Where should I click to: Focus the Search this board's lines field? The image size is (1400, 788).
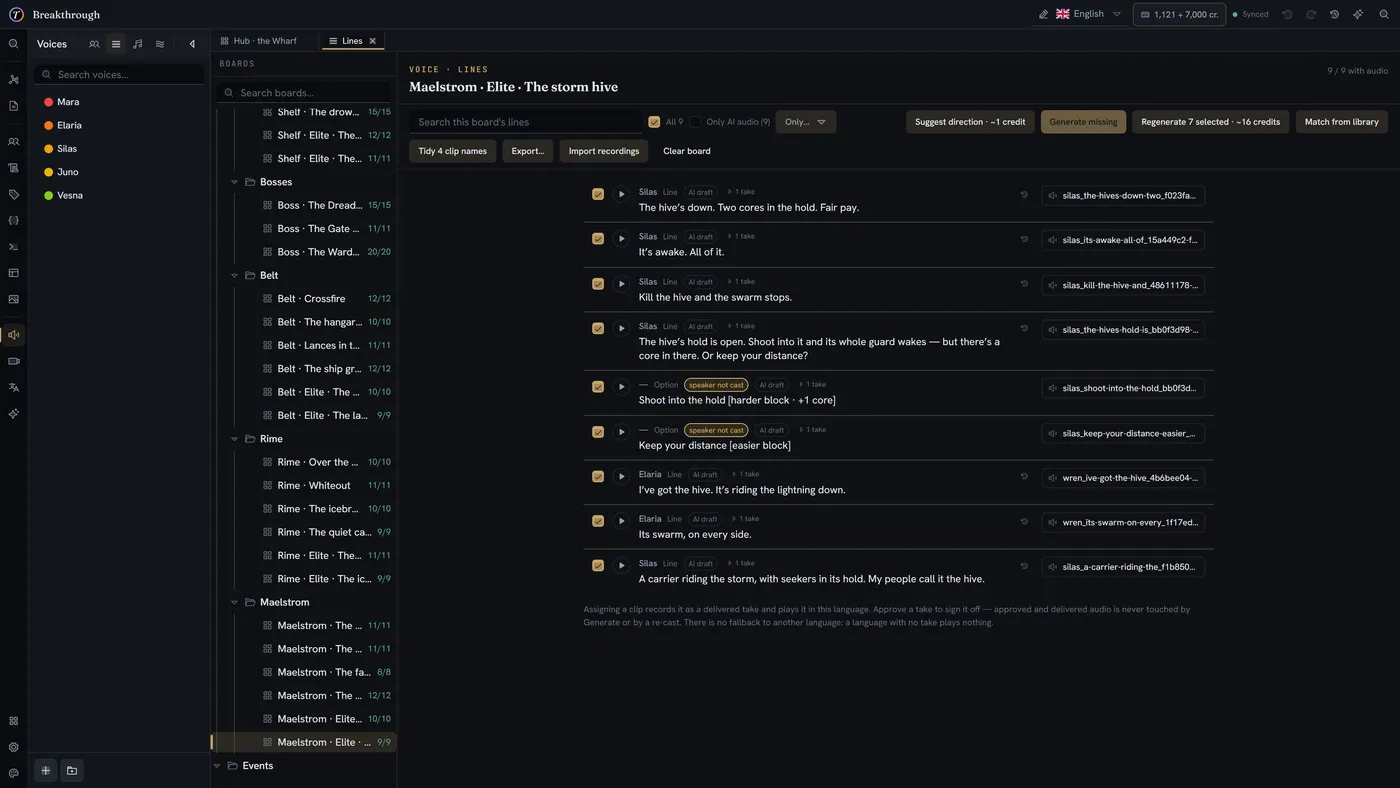click(525, 122)
